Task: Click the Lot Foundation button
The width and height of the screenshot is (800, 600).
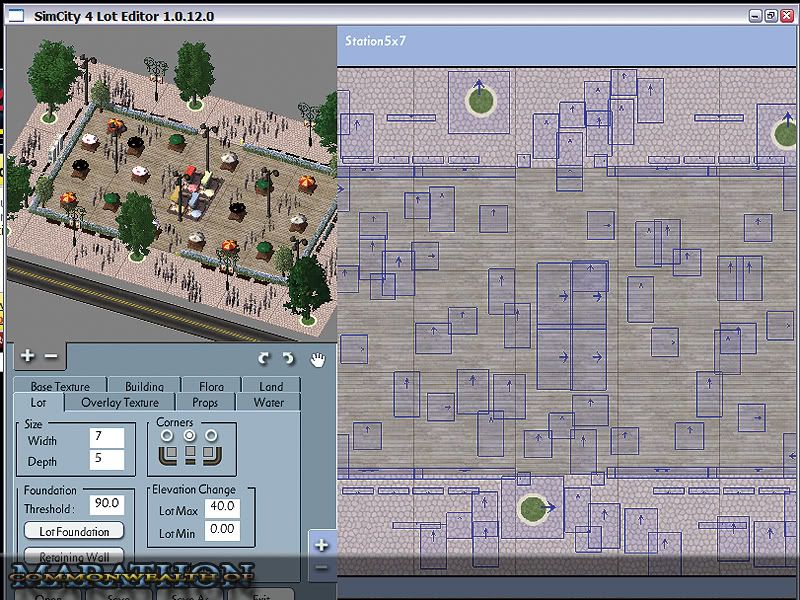Action: click(x=74, y=532)
